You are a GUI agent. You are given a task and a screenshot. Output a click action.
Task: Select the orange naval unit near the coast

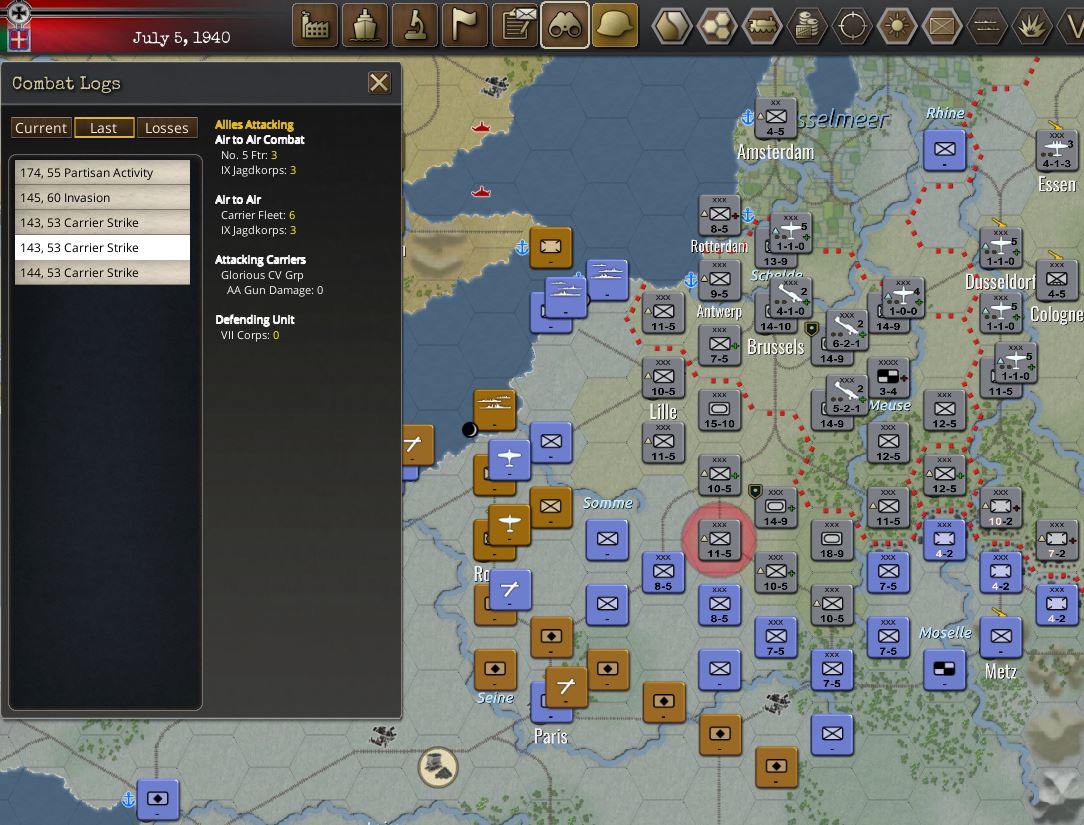click(x=494, y=410)
